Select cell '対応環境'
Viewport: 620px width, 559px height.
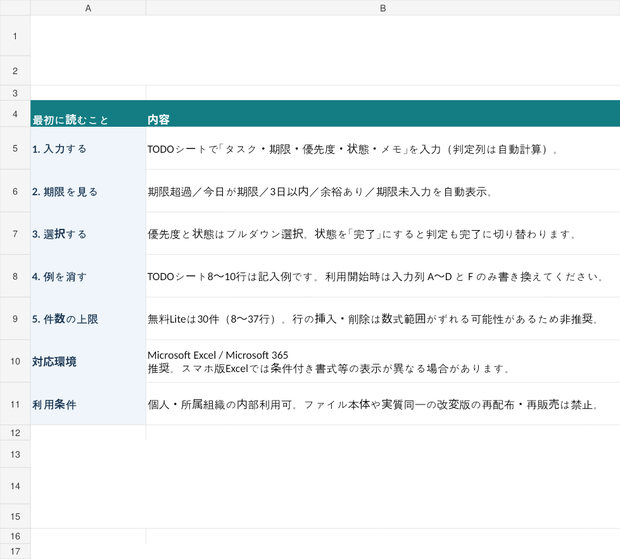tap(88, 361)
